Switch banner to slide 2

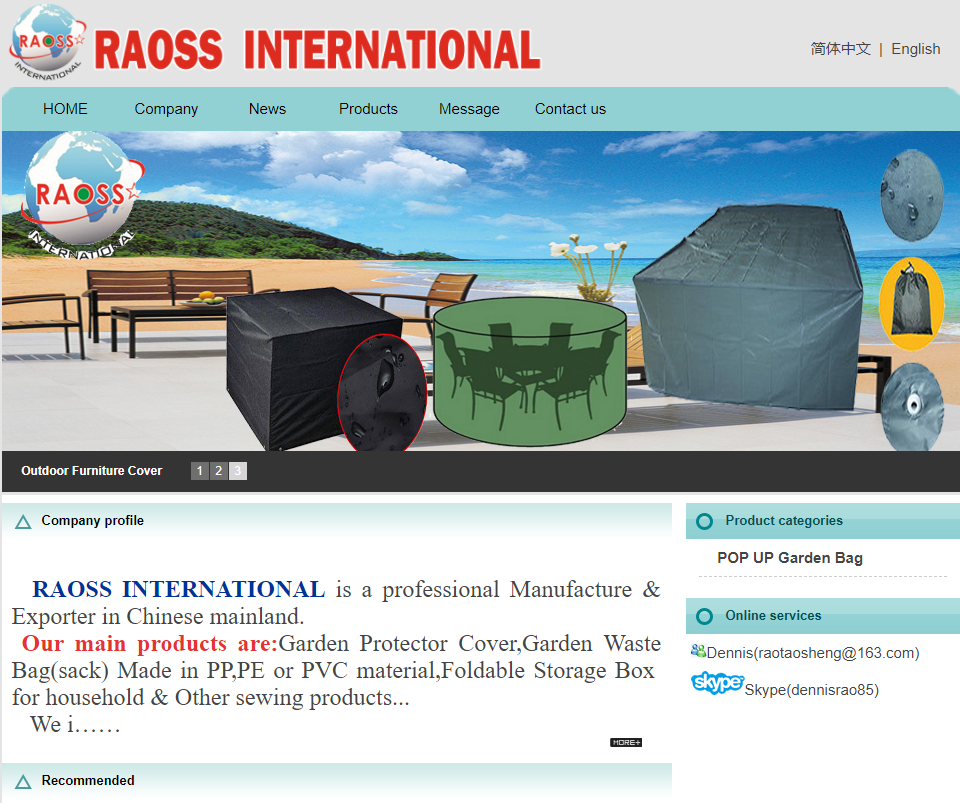click(218, 470)
